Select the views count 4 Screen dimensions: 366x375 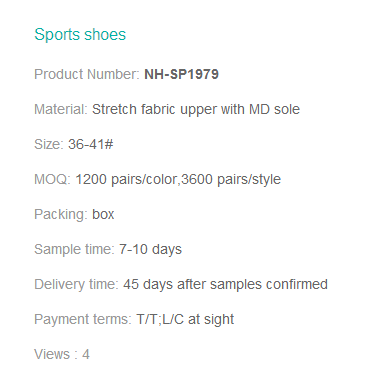pos(86,354)
